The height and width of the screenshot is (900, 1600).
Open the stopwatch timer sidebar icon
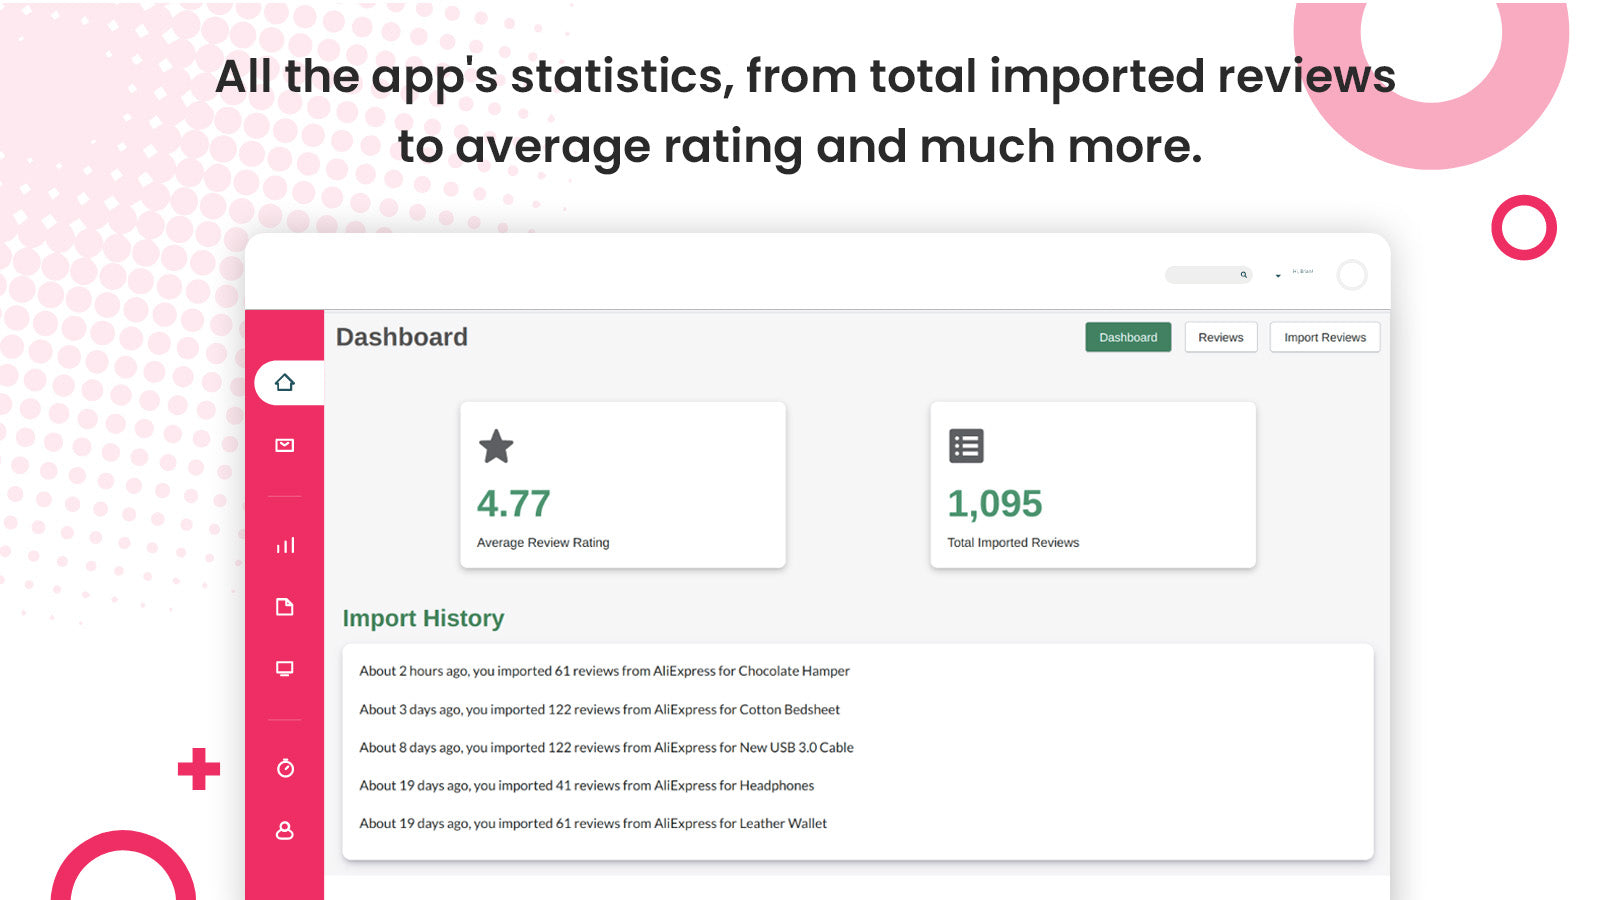click(285, 768)
